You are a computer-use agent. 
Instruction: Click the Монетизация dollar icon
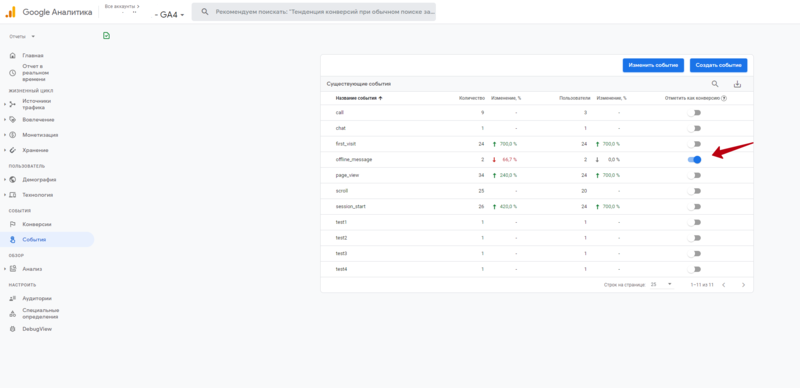click(13, 135)
